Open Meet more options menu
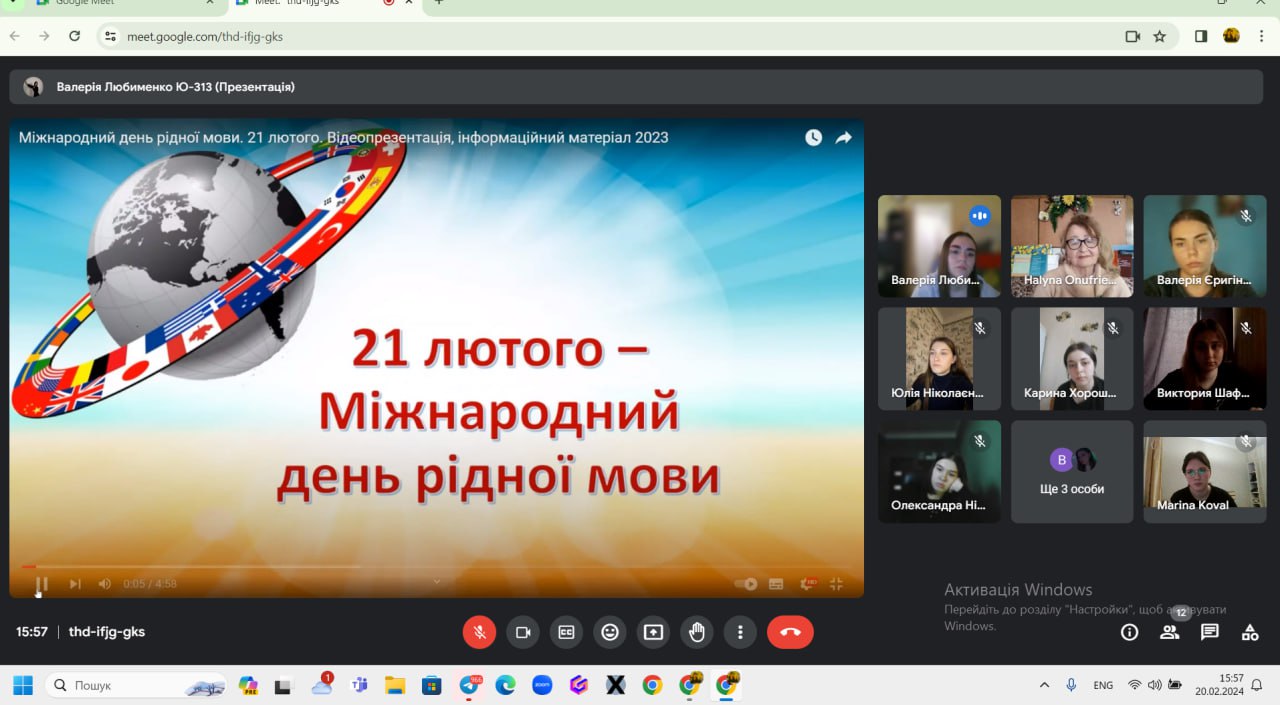This screenshot has height=705, width=1280. (740, 632)
